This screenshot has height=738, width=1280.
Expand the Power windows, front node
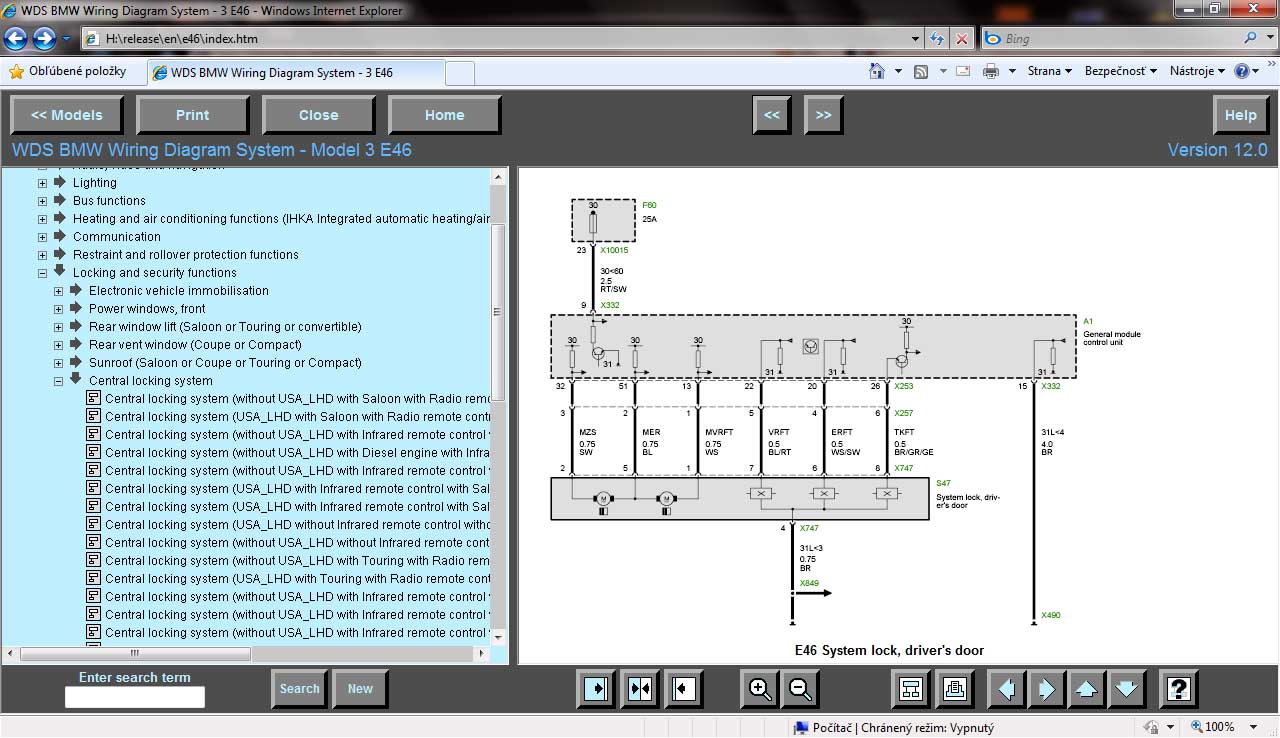click(x=59, y=309)
